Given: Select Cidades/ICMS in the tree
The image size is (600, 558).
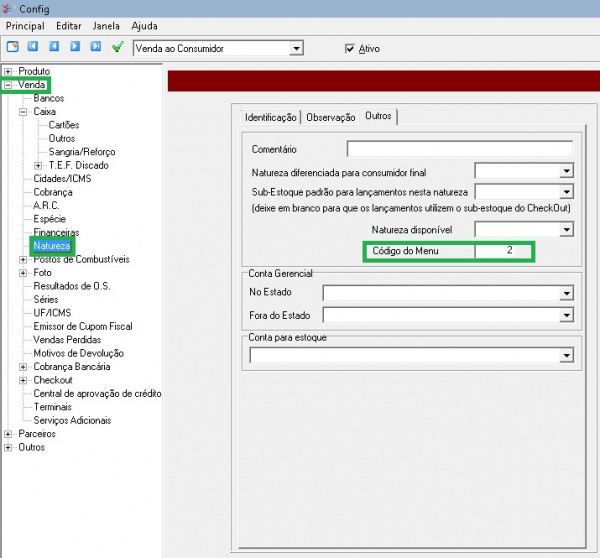Looking at the screenshot, I should (x=62, y=179).
